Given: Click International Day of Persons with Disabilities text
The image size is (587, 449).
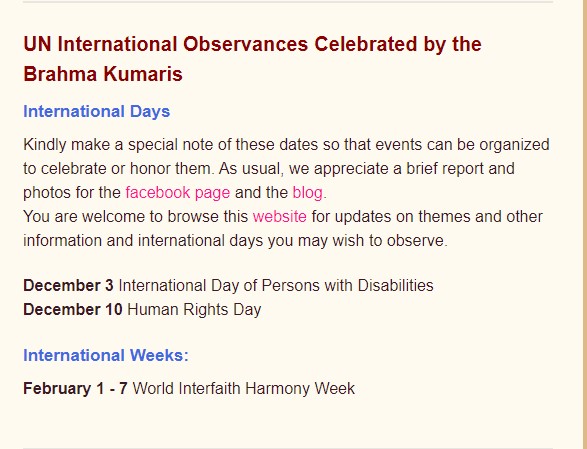Looking at the screenshot, I should tap(276, 285).
